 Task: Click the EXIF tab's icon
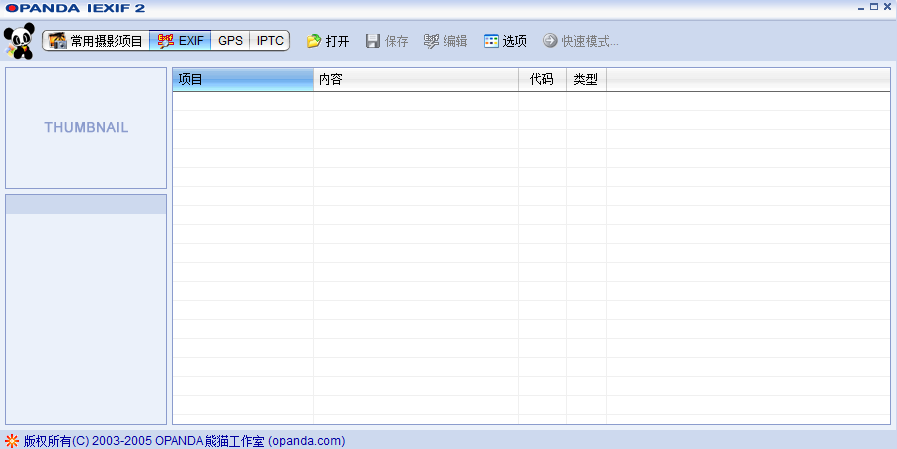click(x=165, y=41)
